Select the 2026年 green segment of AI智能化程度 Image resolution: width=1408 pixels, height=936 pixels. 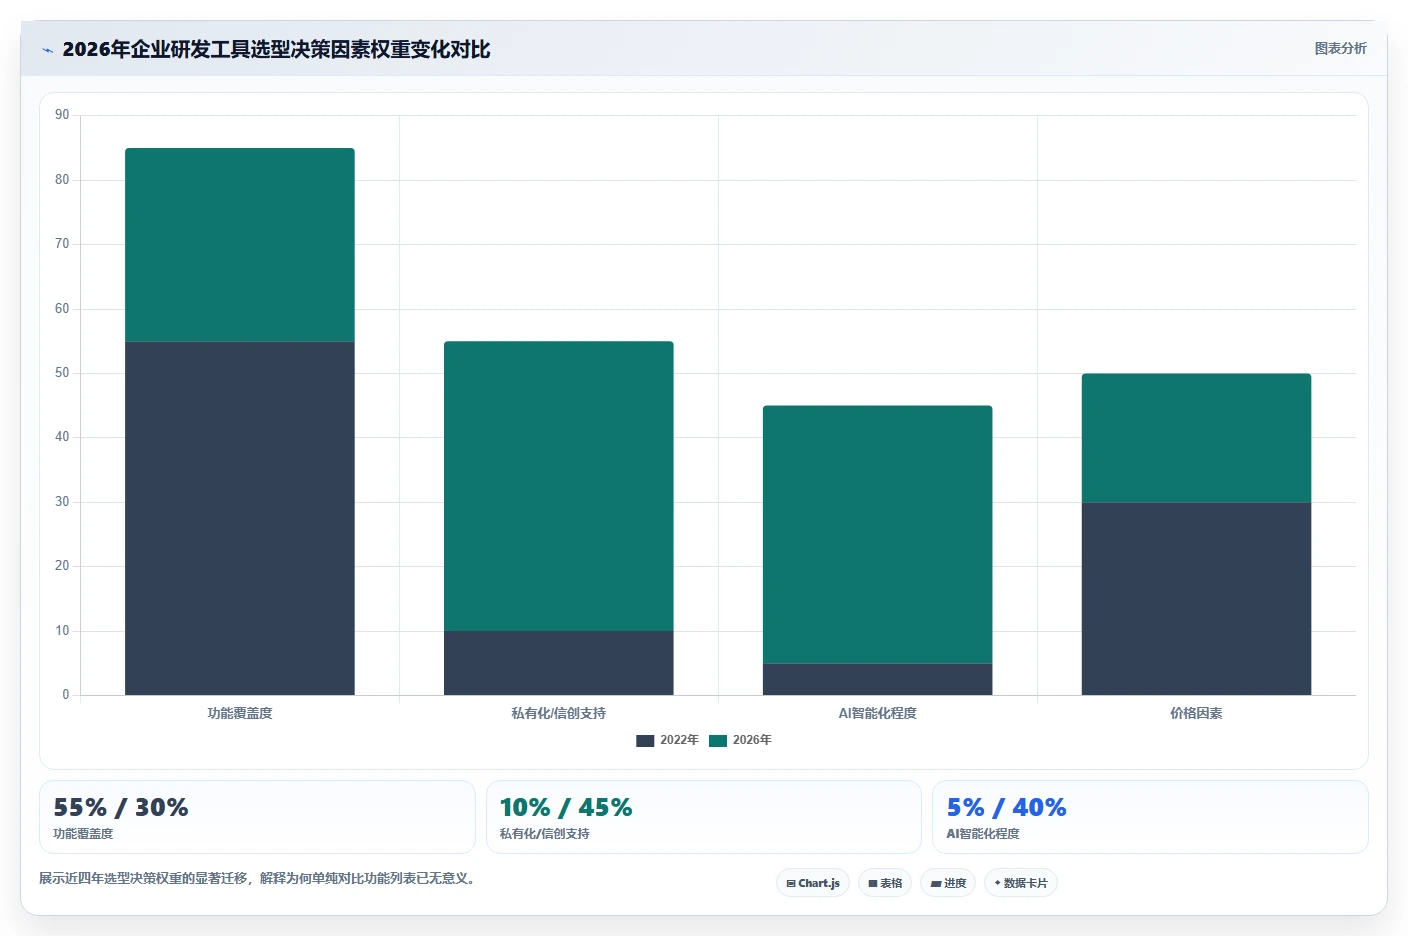point(878,534)
